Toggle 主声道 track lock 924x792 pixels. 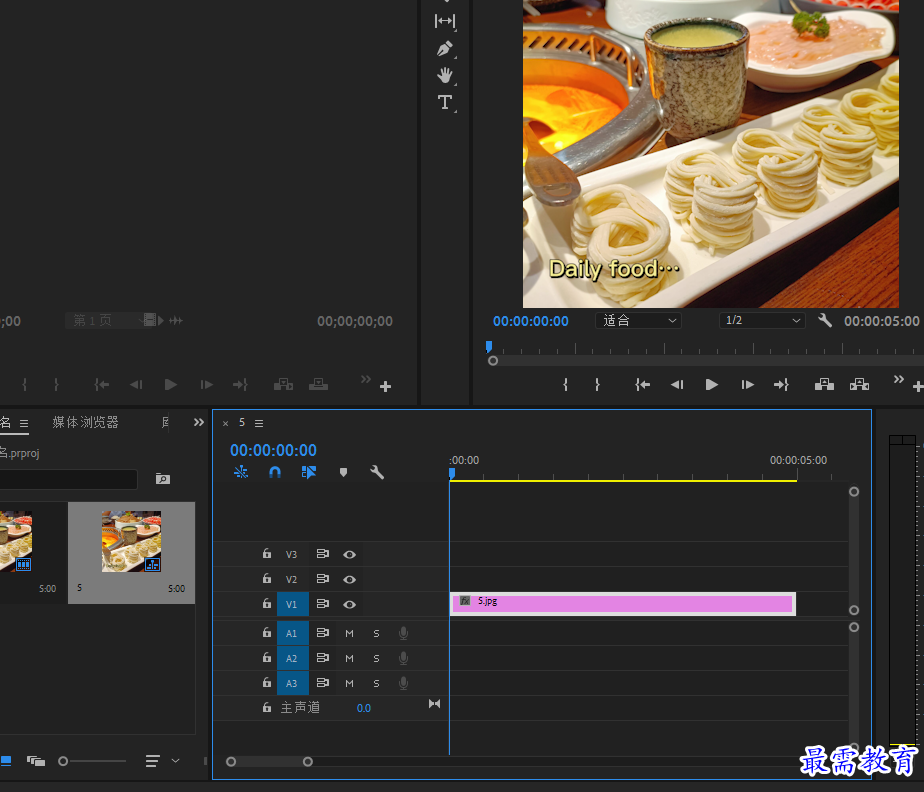(x=267, y=707)
